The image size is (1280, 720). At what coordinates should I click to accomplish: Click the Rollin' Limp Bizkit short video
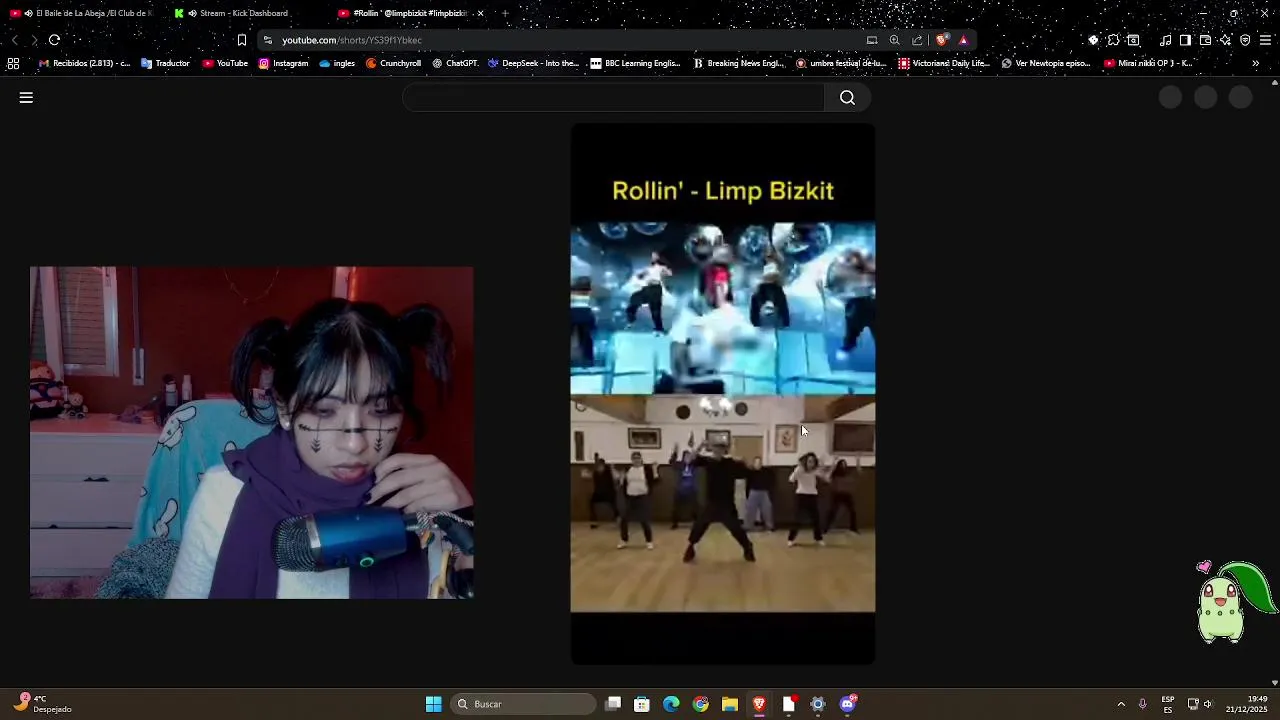[x=722, y=394]
